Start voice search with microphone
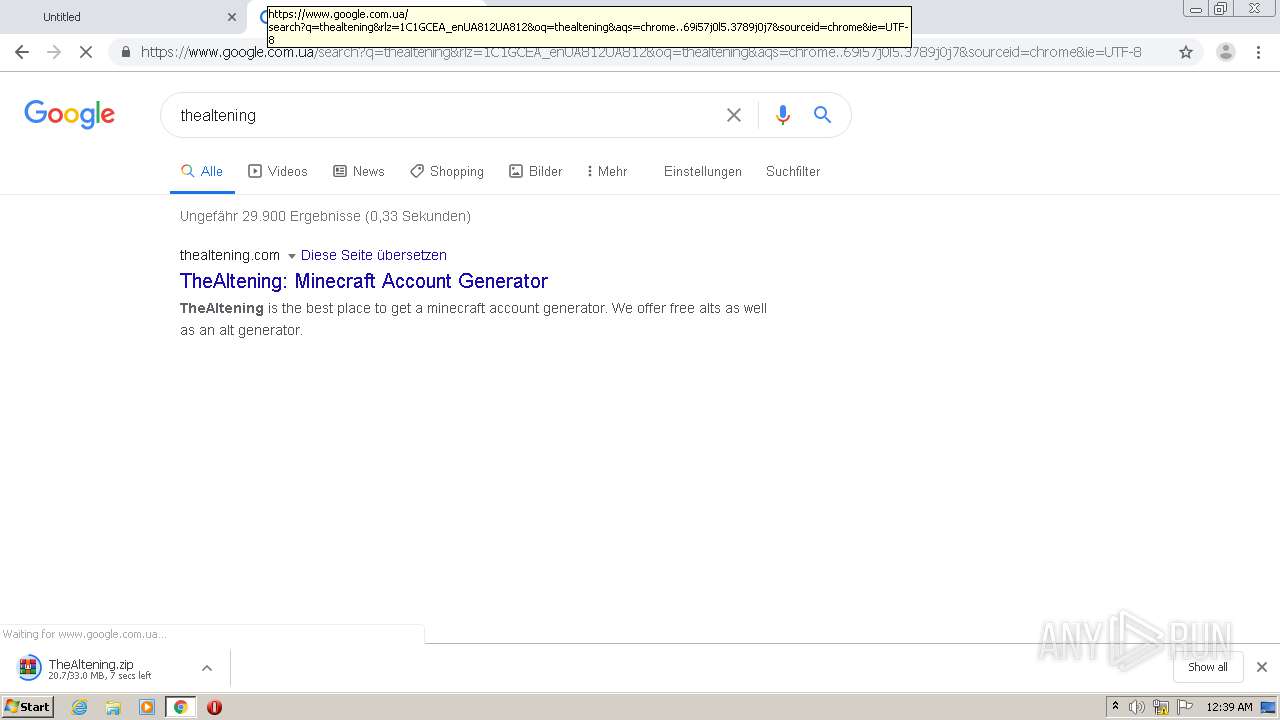Viewport: 1280px width, 720px height. point(783,115)
